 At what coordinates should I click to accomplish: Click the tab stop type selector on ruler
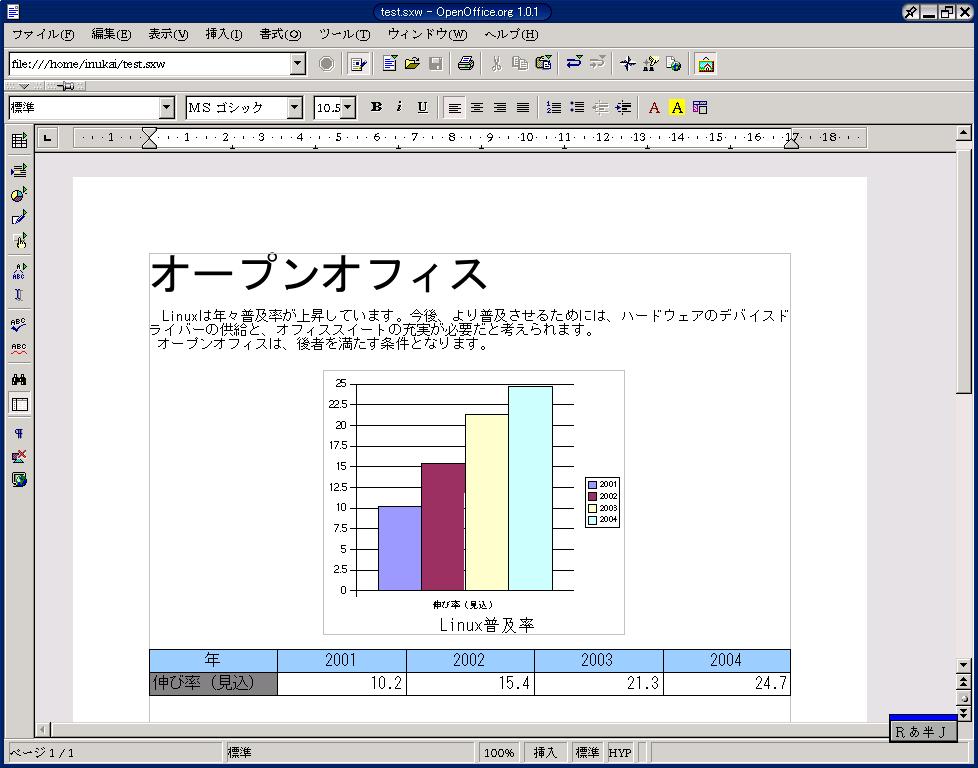pos(47,138)
